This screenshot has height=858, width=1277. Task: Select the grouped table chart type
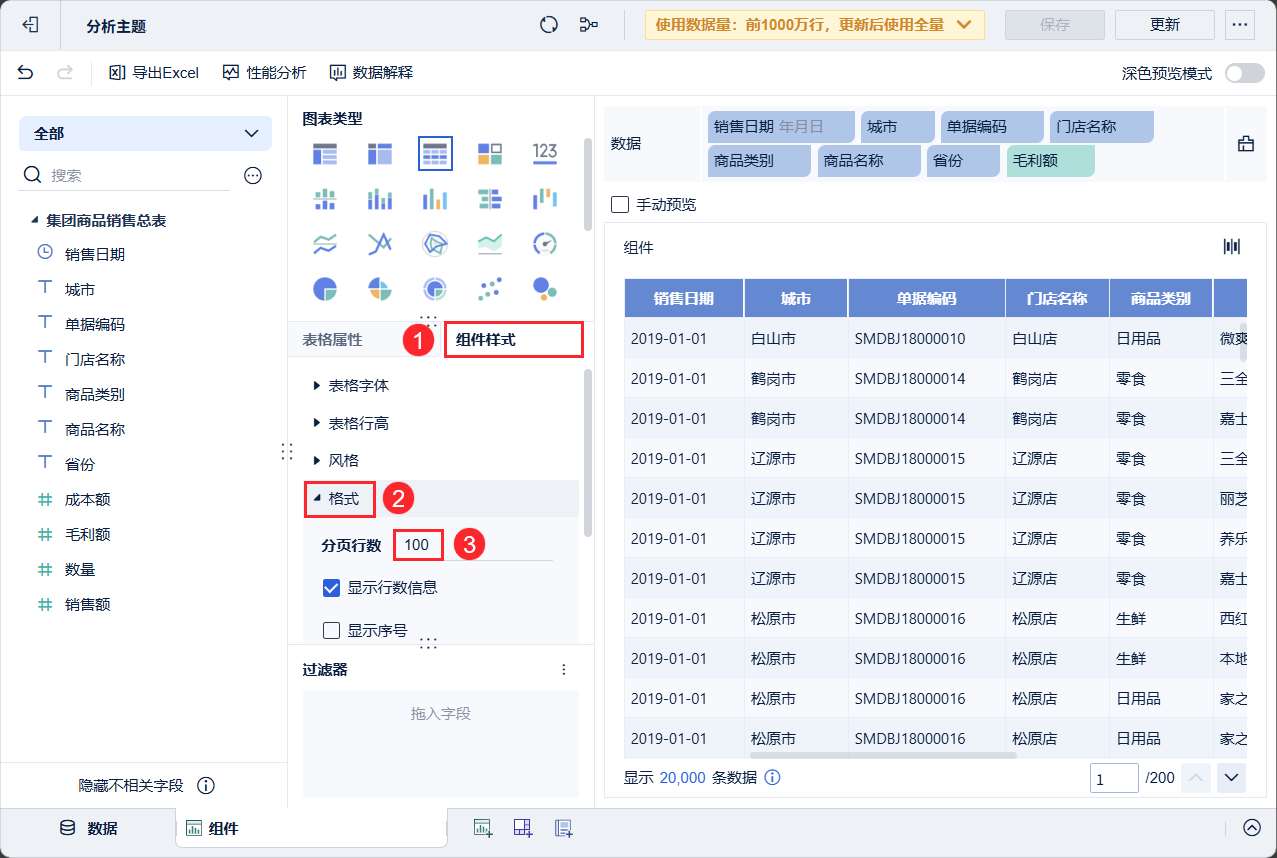[x=325, y=153]
